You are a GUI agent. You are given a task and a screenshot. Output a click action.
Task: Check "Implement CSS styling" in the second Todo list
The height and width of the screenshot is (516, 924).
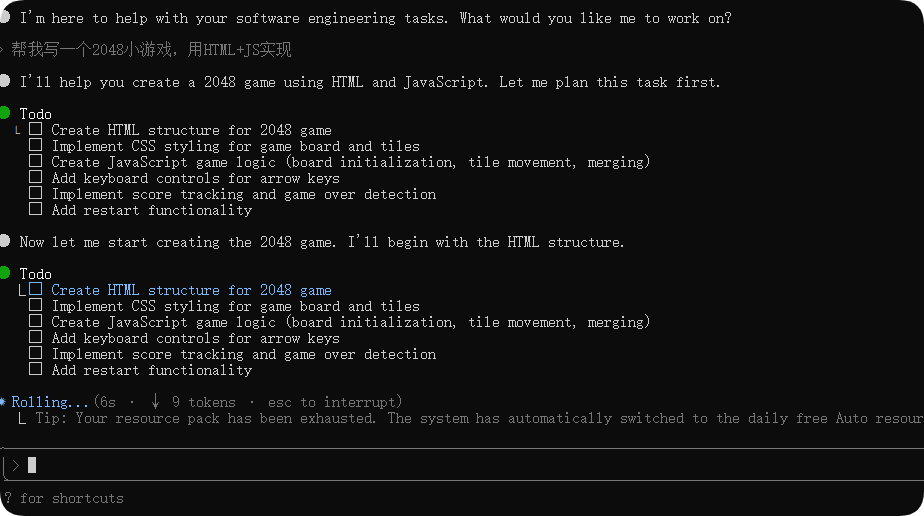coord(36,306)
